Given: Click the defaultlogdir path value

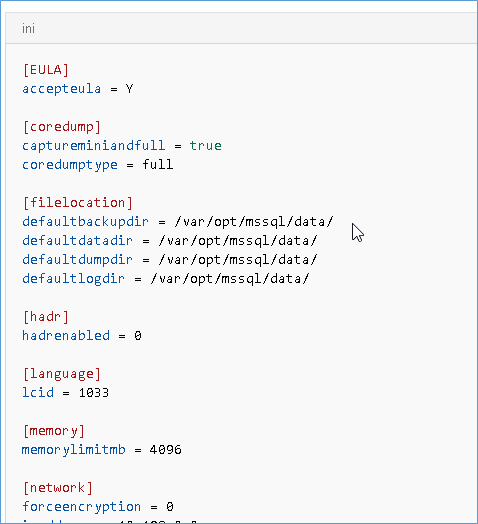Looking at the screenshot, I should tap(230, 279).
